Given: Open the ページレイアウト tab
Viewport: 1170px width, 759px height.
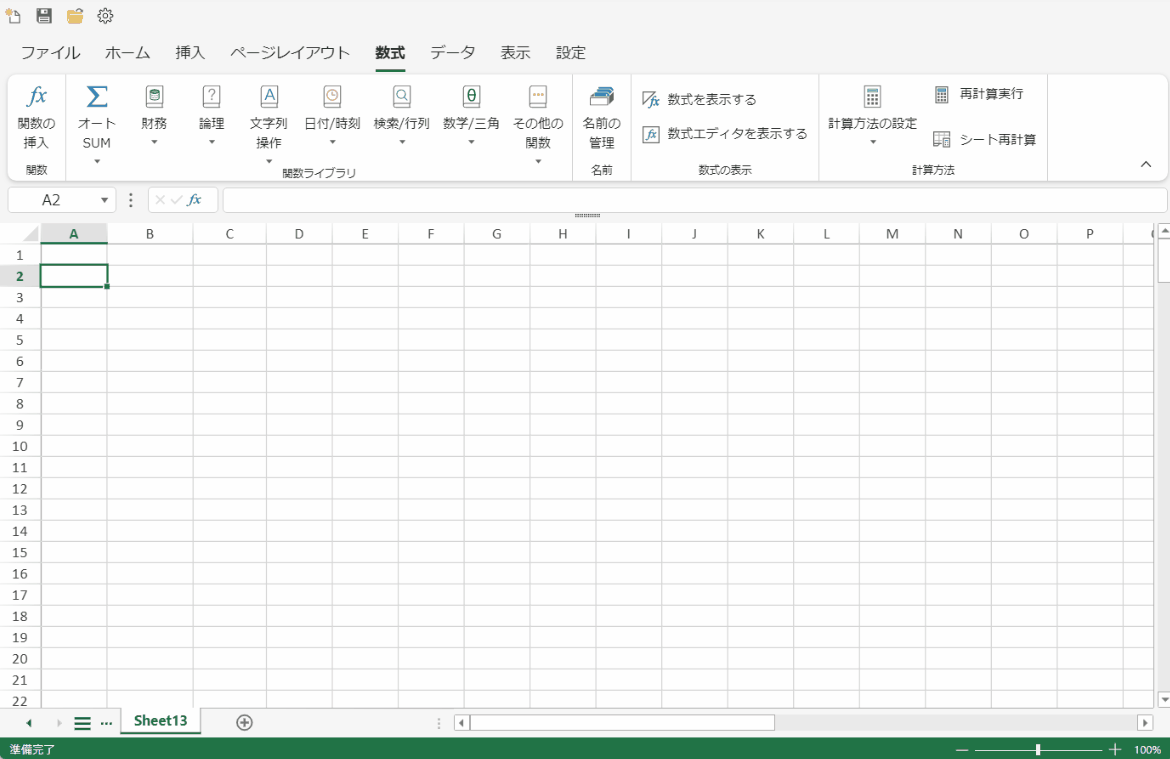Looking at the screenshot, I should click(290, 52).
